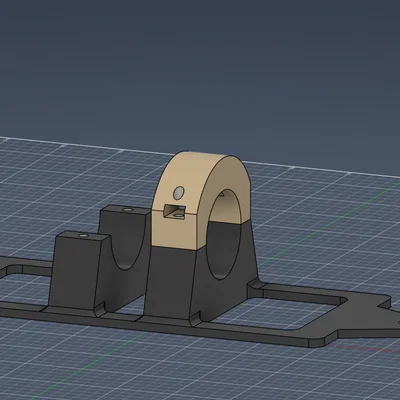Select the rectangular nut slot on beige cap
Viewport: 400px width, 400px height.
click(174, 212)
